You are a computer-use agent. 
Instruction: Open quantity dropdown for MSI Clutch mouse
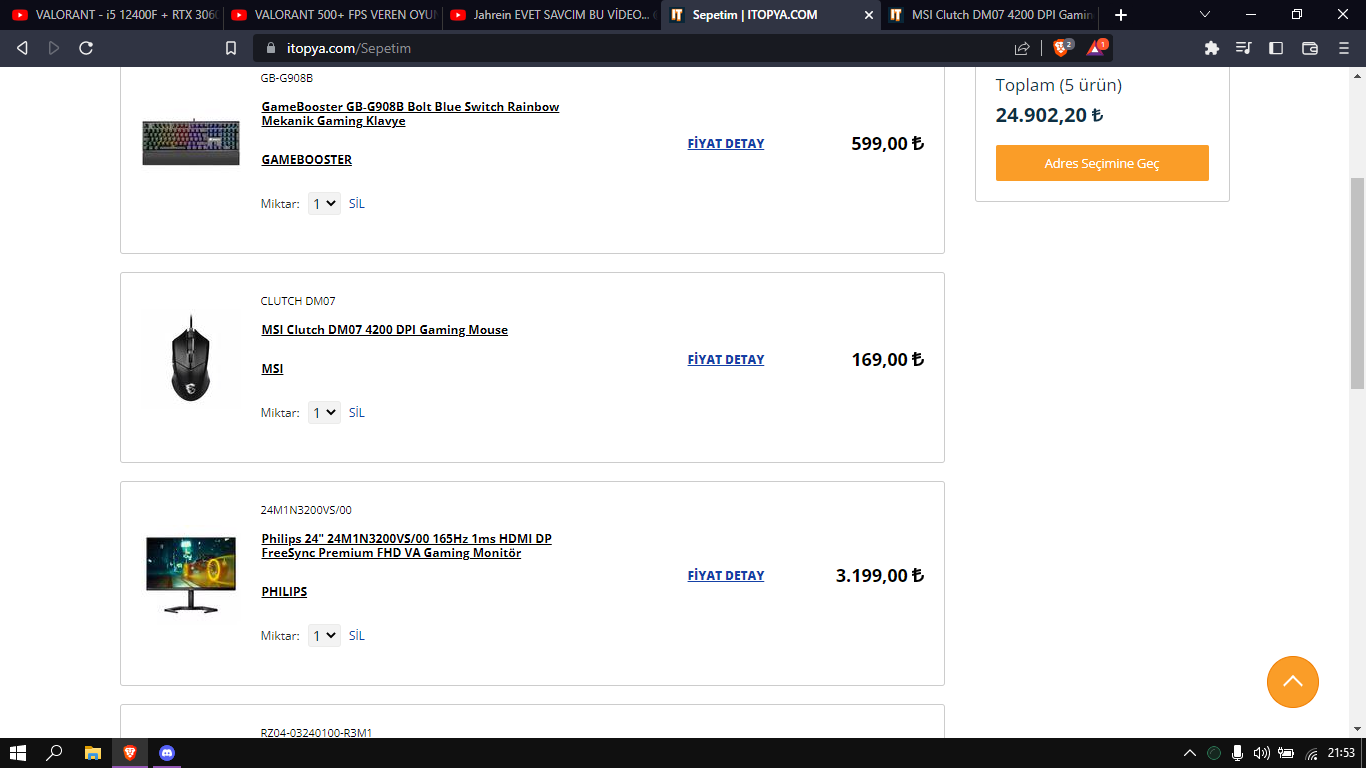point(324,412)
